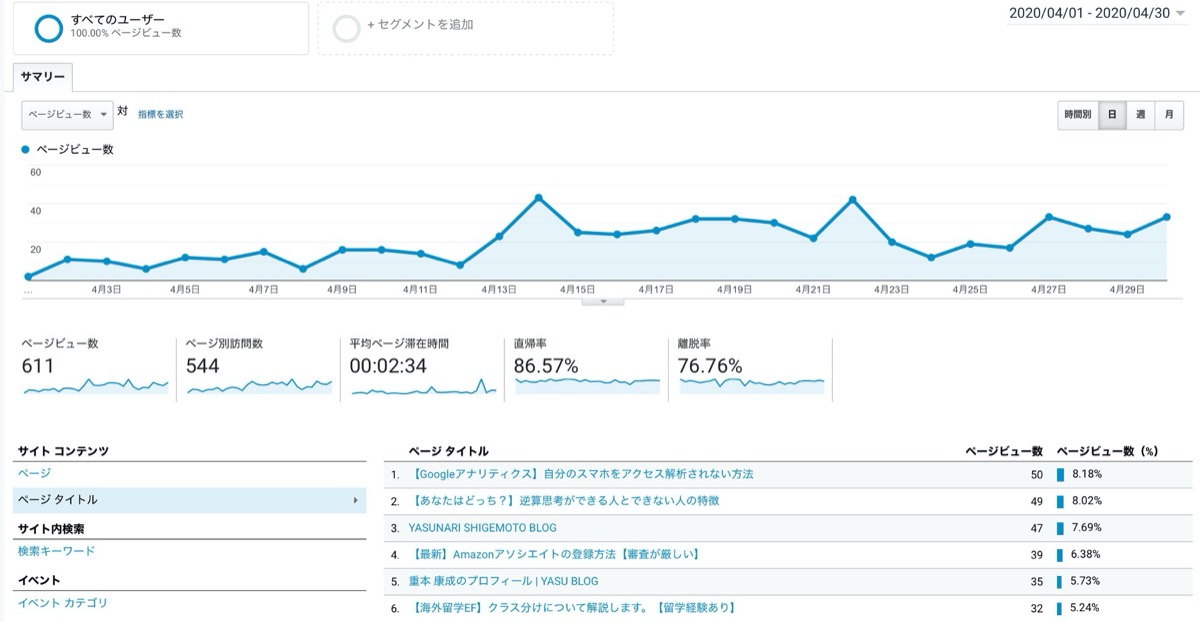The height and width of the screenshot is (622, 1200).
Task: Switch graph to 月 view
Action: coord(1169,115)
